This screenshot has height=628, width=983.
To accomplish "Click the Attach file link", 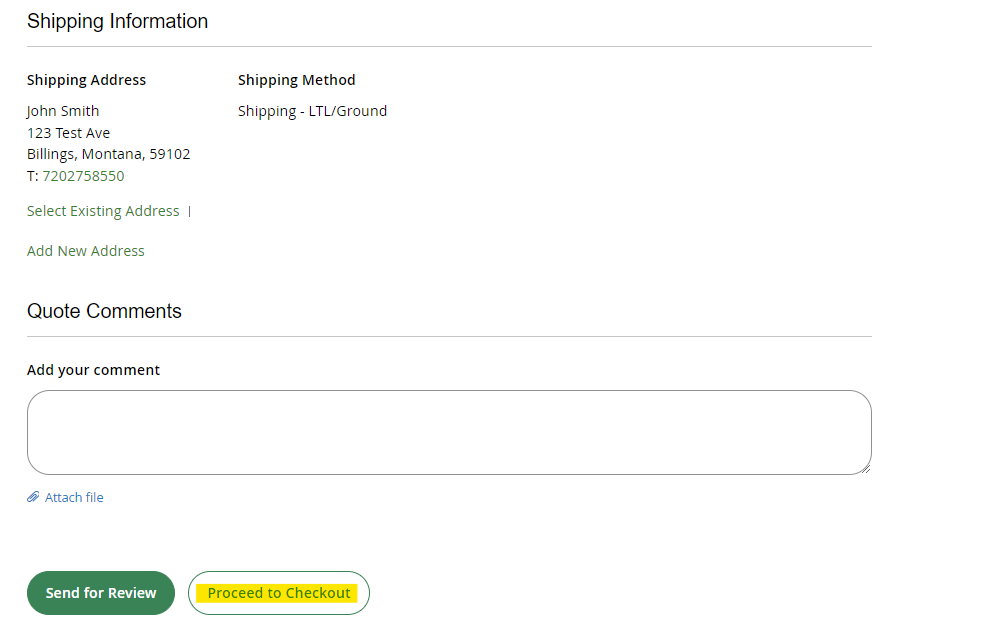I will pos(74,497).
